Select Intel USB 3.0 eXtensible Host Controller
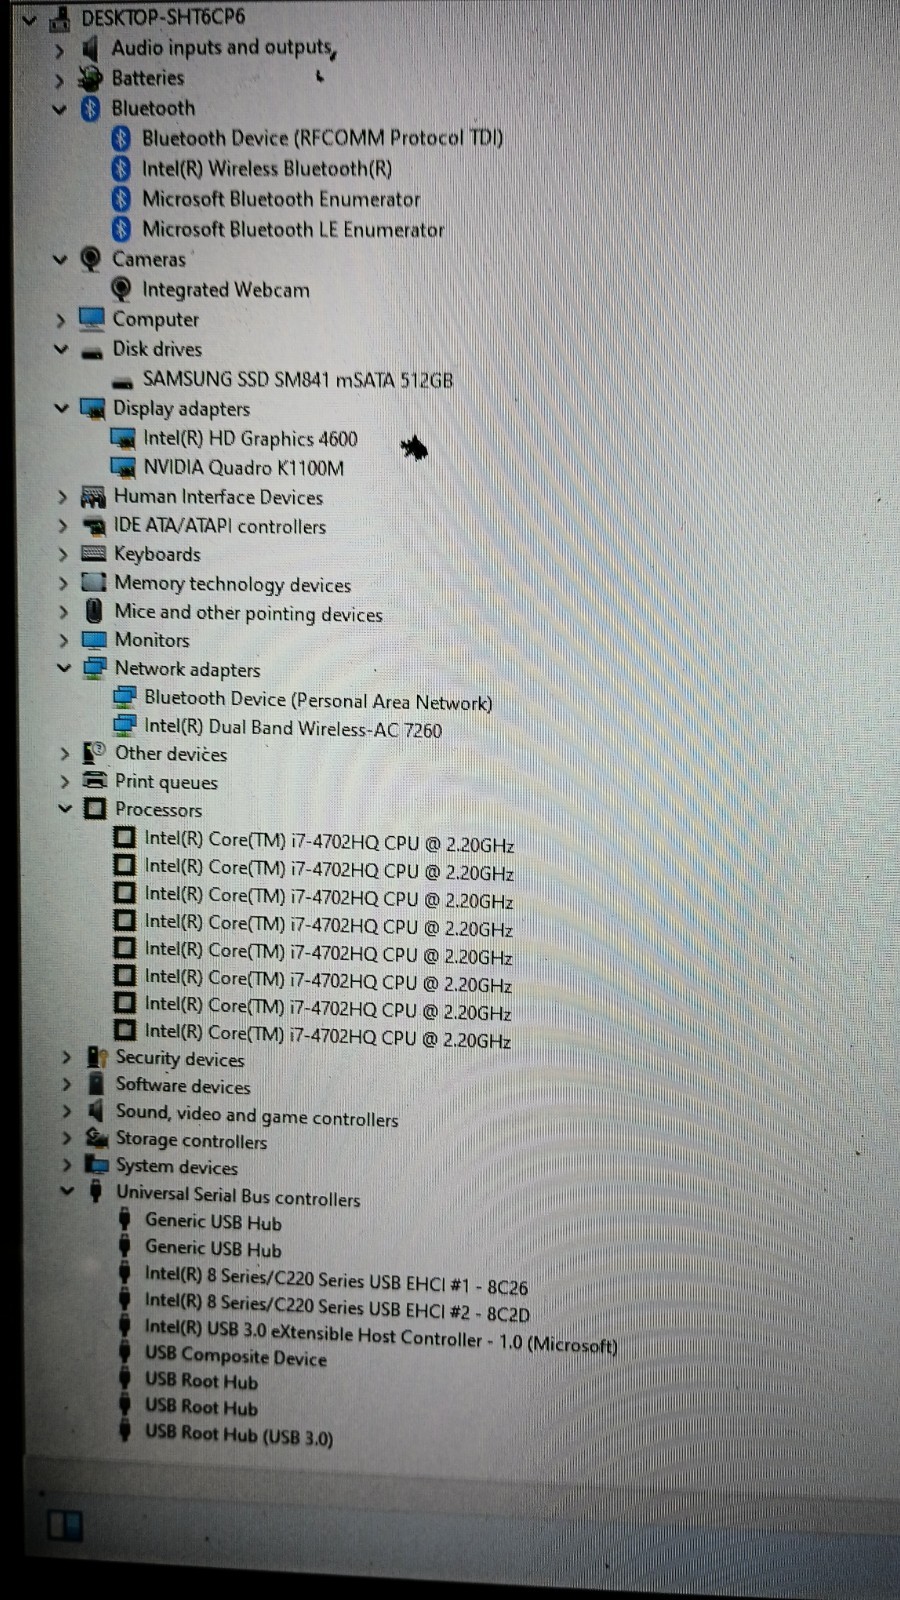This screenshot has width=900, height=1600. [381, 1336]
